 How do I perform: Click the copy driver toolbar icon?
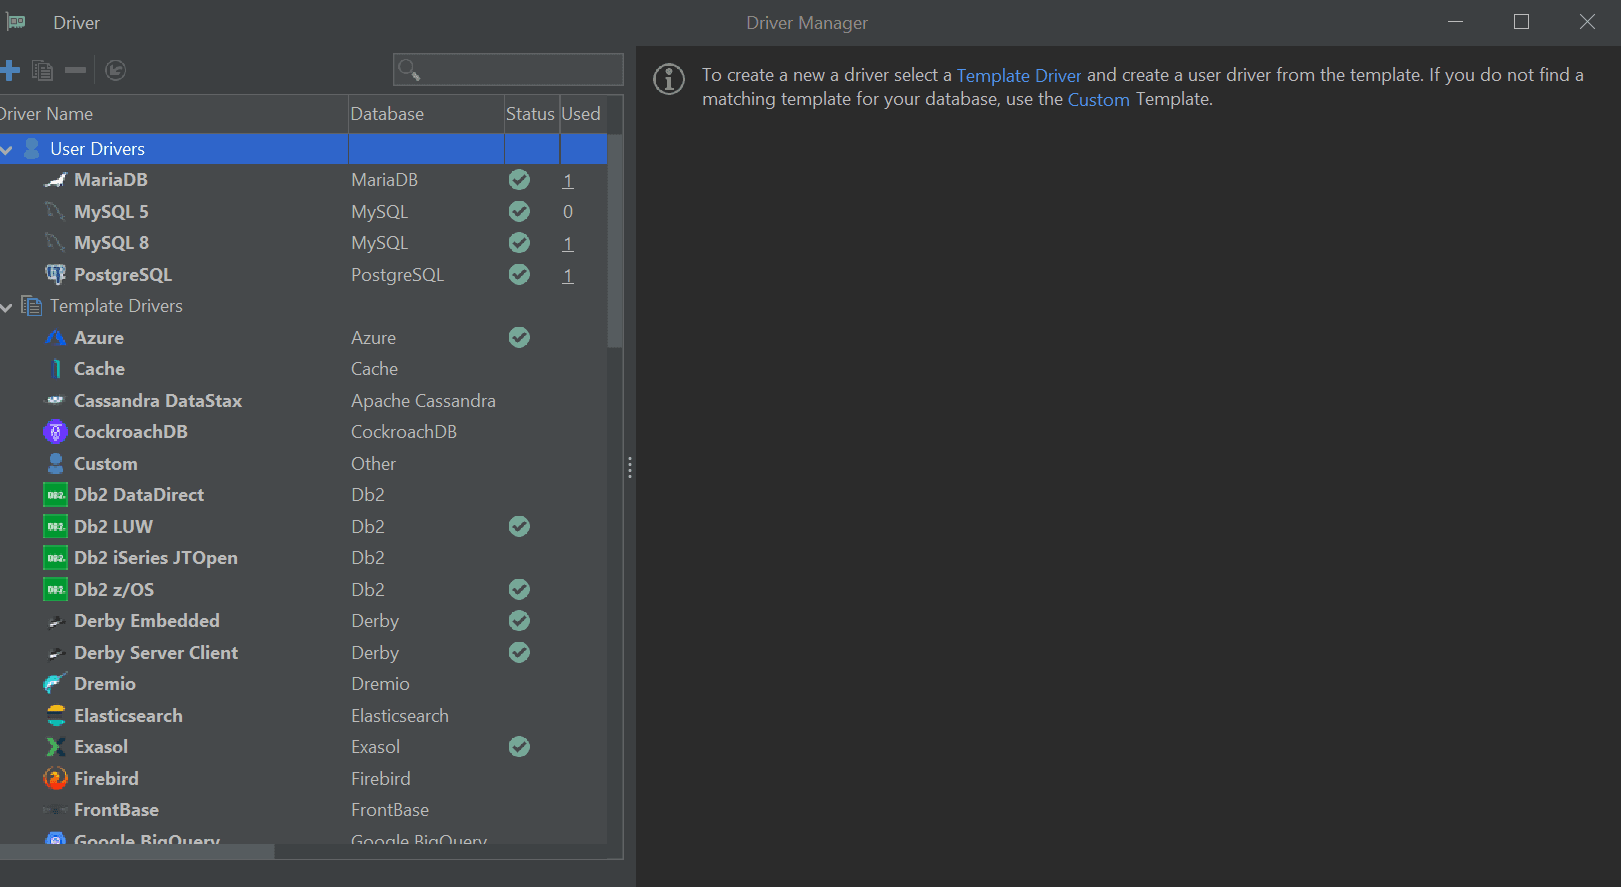click(x=42, y=70)
